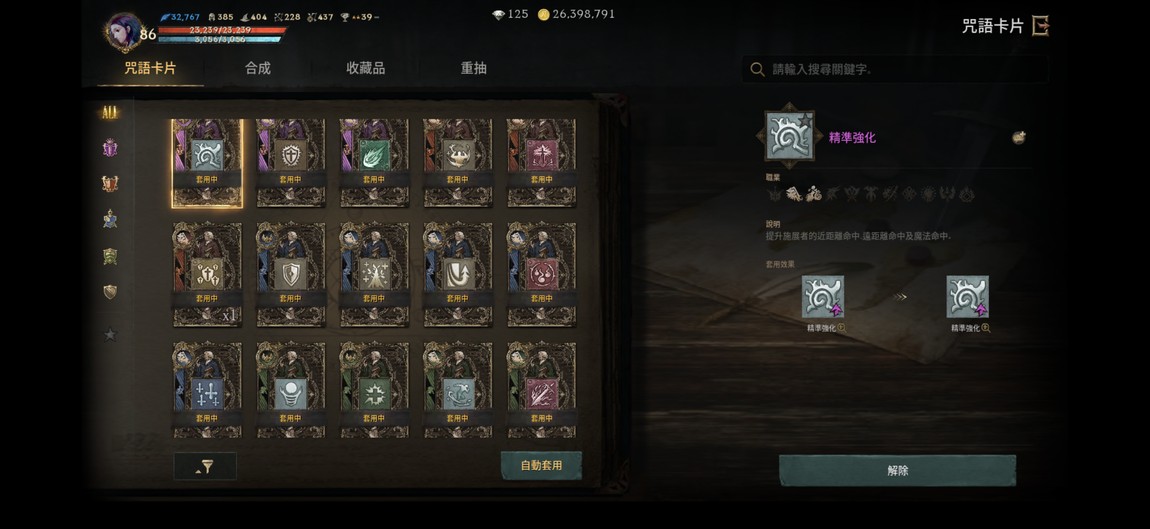This screenshot has width=1150, height=529.
Task: Filter cards by purple rarity icon
Action: (x=110, y=147)
